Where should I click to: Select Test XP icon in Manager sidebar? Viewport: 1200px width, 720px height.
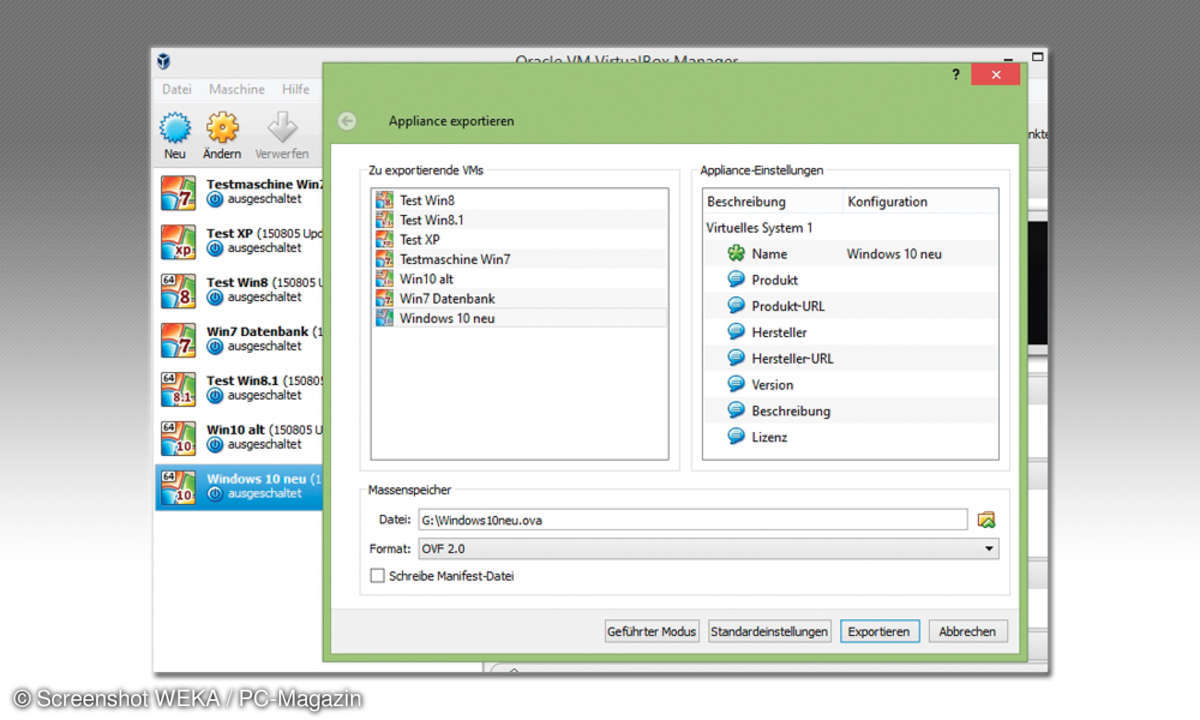point(178,241)
